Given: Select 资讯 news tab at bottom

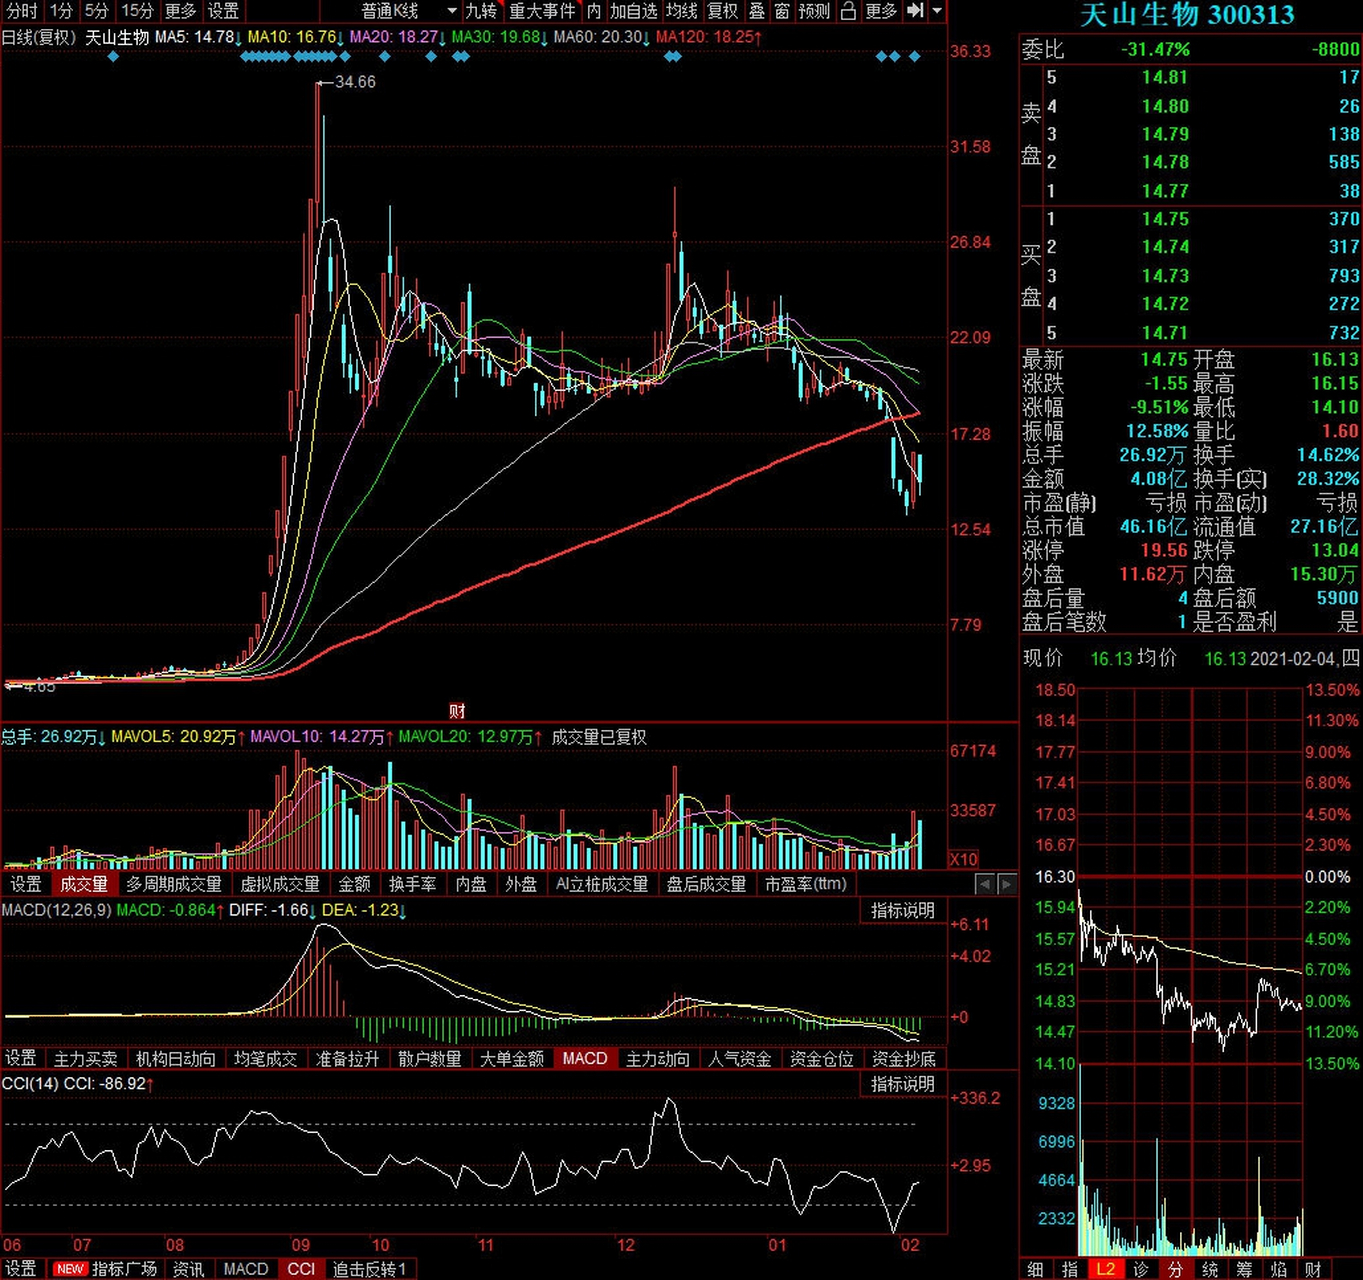Looking at the screenshot, I should [188, 1269].
